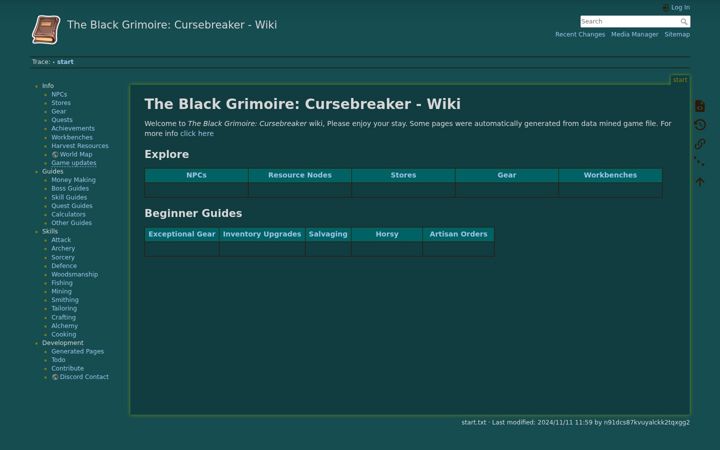Screen dimensions: 720x450
Task: Open the Defence skill page
Action: coord(64,266)
